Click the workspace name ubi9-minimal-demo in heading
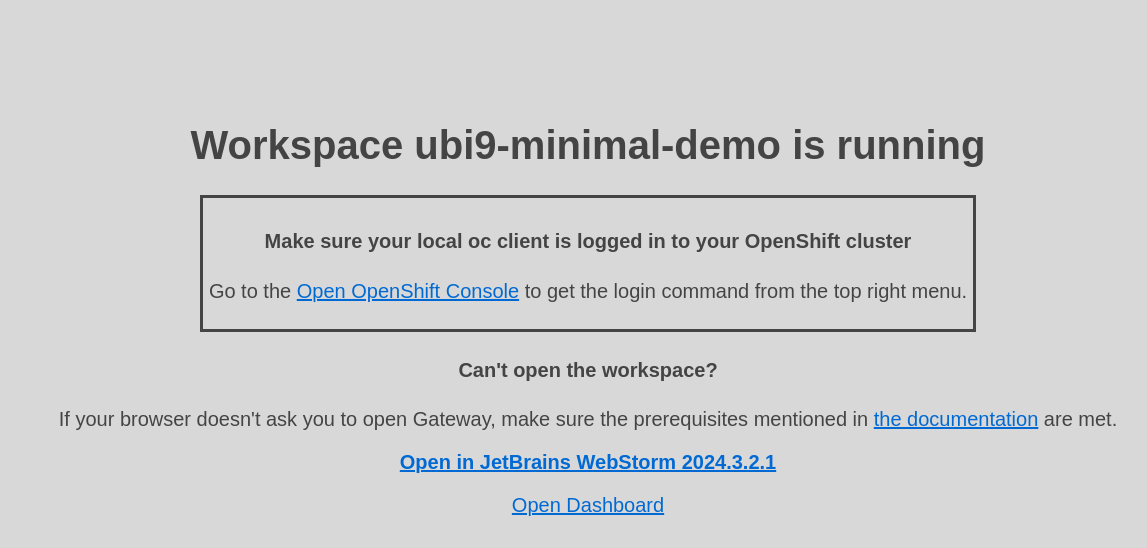The width and height of the screenshot is (1147, 548). tap(597, 145)
